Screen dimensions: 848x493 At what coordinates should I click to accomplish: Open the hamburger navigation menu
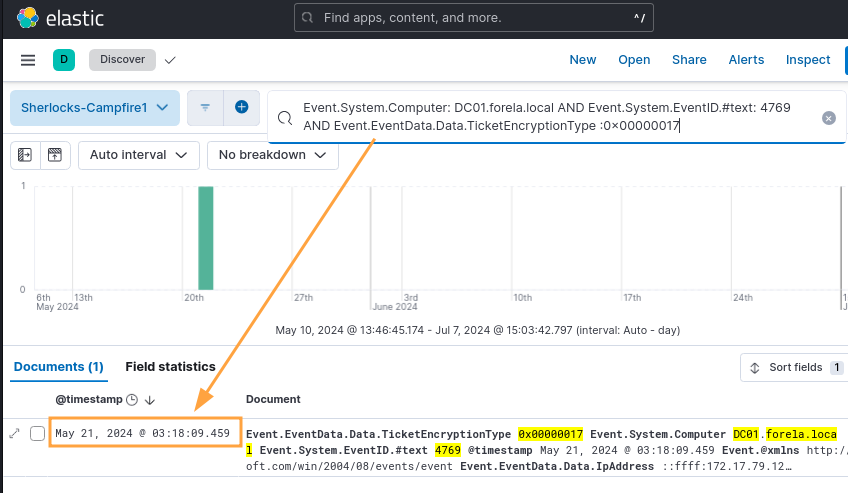[28, 60]
